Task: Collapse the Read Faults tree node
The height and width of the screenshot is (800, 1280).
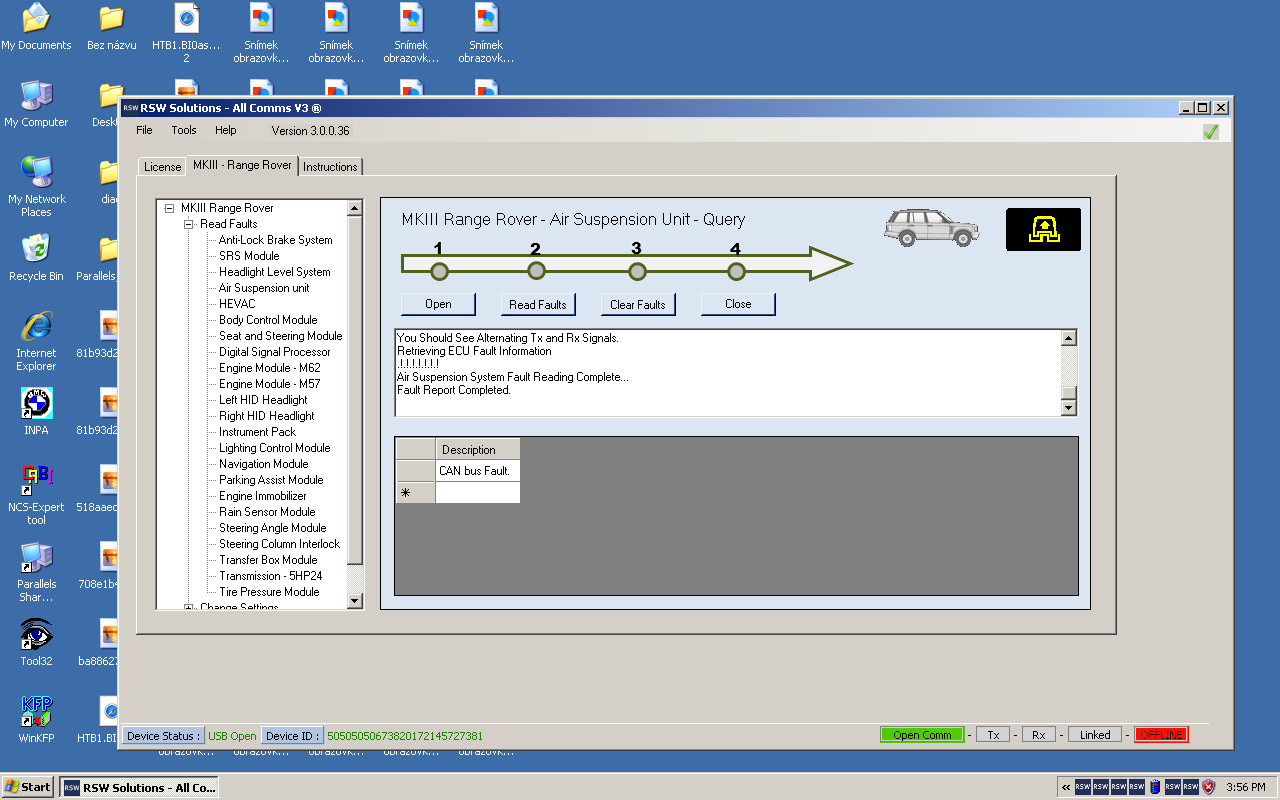Action: click(188, 224)
